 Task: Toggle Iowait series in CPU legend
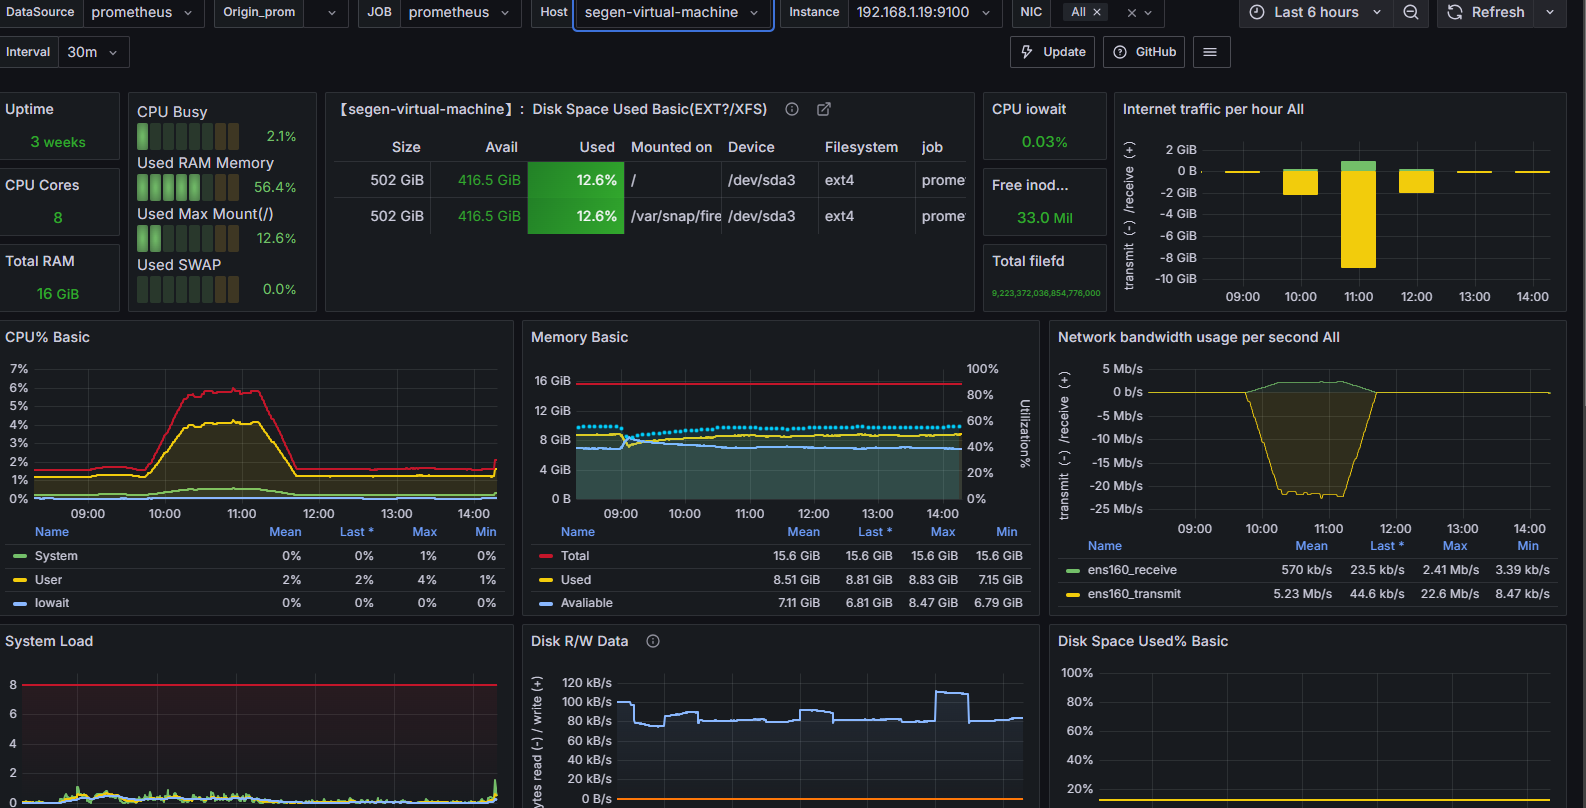point(52,603)
